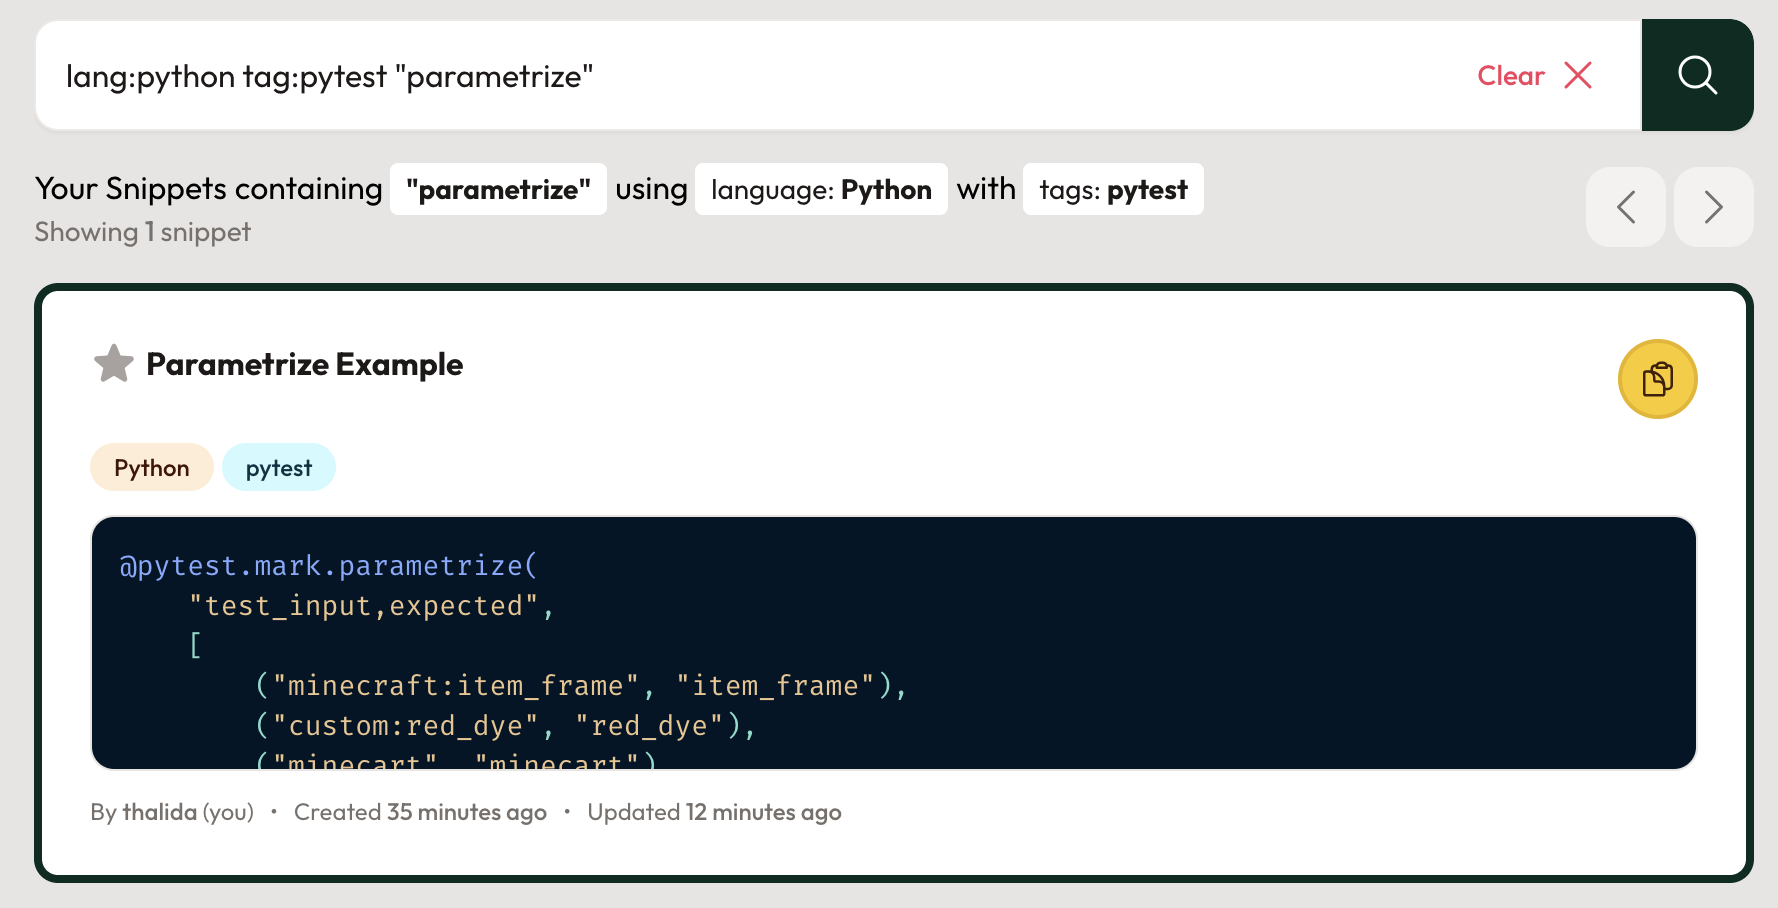This screenshot has width=1778, height=908.
Task: Click the pytest tag badge on the snippet
Action: (279, 468)
